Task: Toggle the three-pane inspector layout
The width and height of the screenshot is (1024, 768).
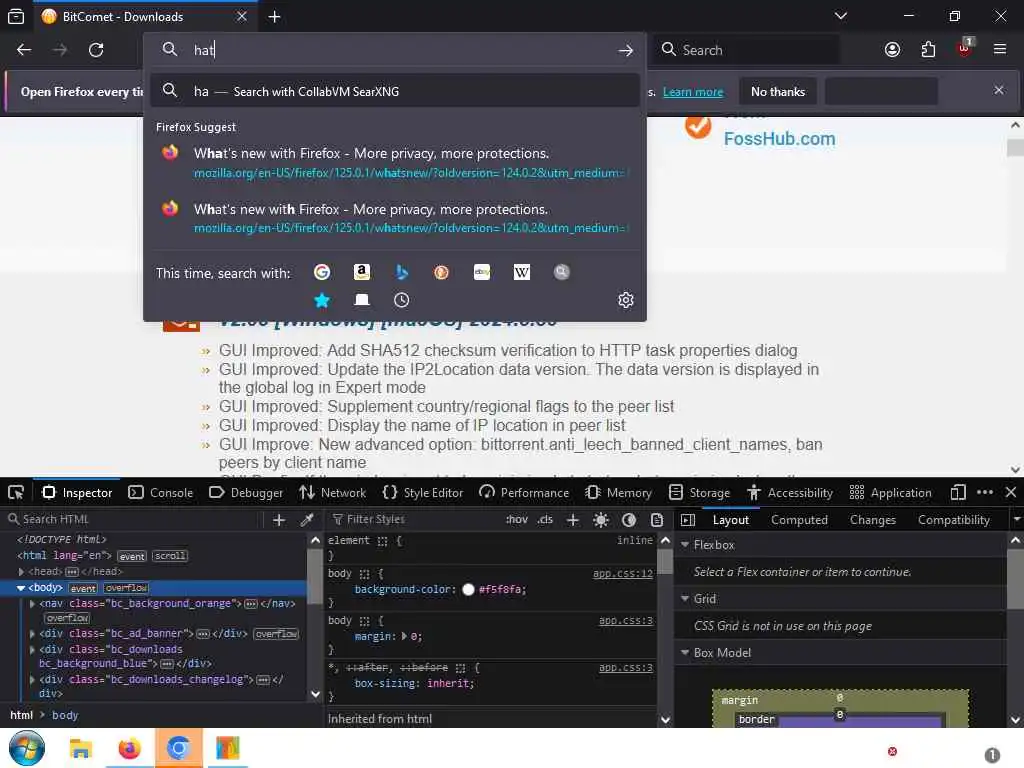Action: point(688,520)
